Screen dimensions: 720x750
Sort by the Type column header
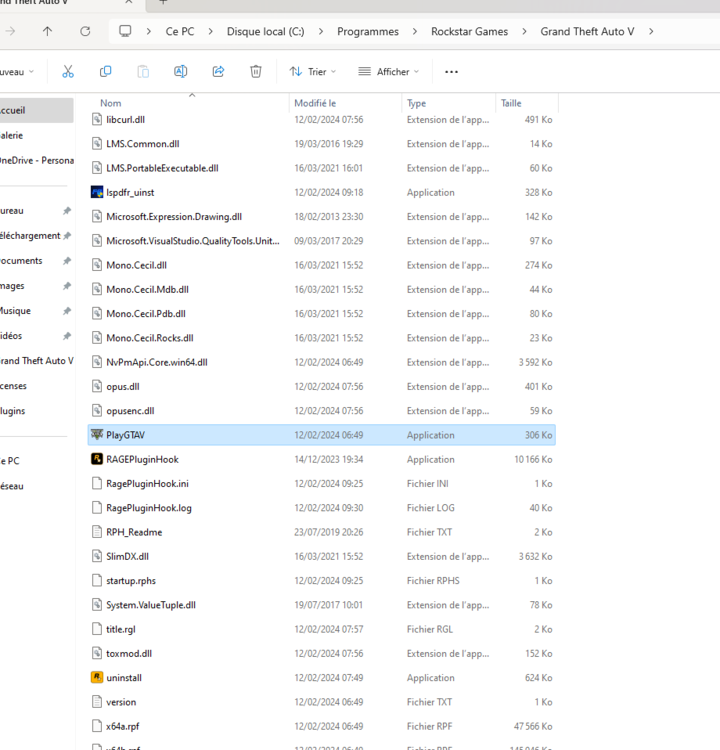point(416,103)
